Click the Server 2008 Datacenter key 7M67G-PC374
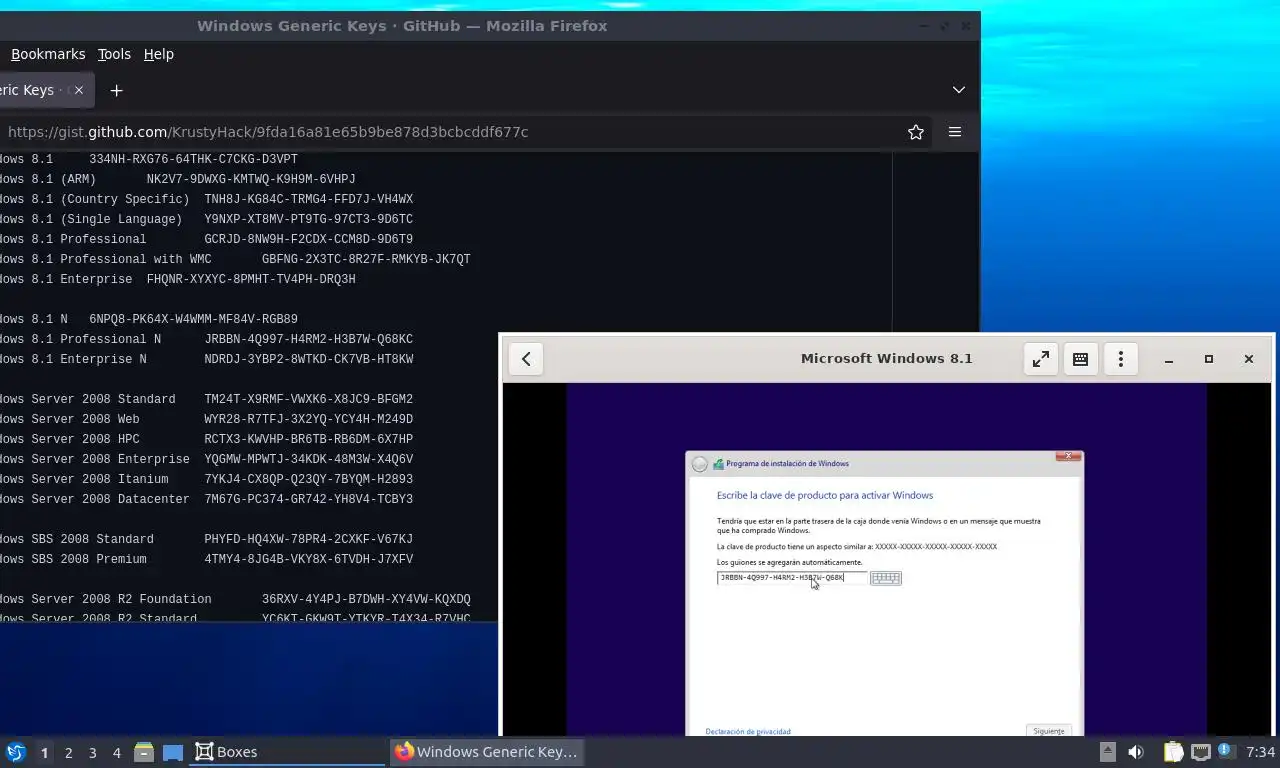This screenshot has height=768, width=1280. coord(309,499)
